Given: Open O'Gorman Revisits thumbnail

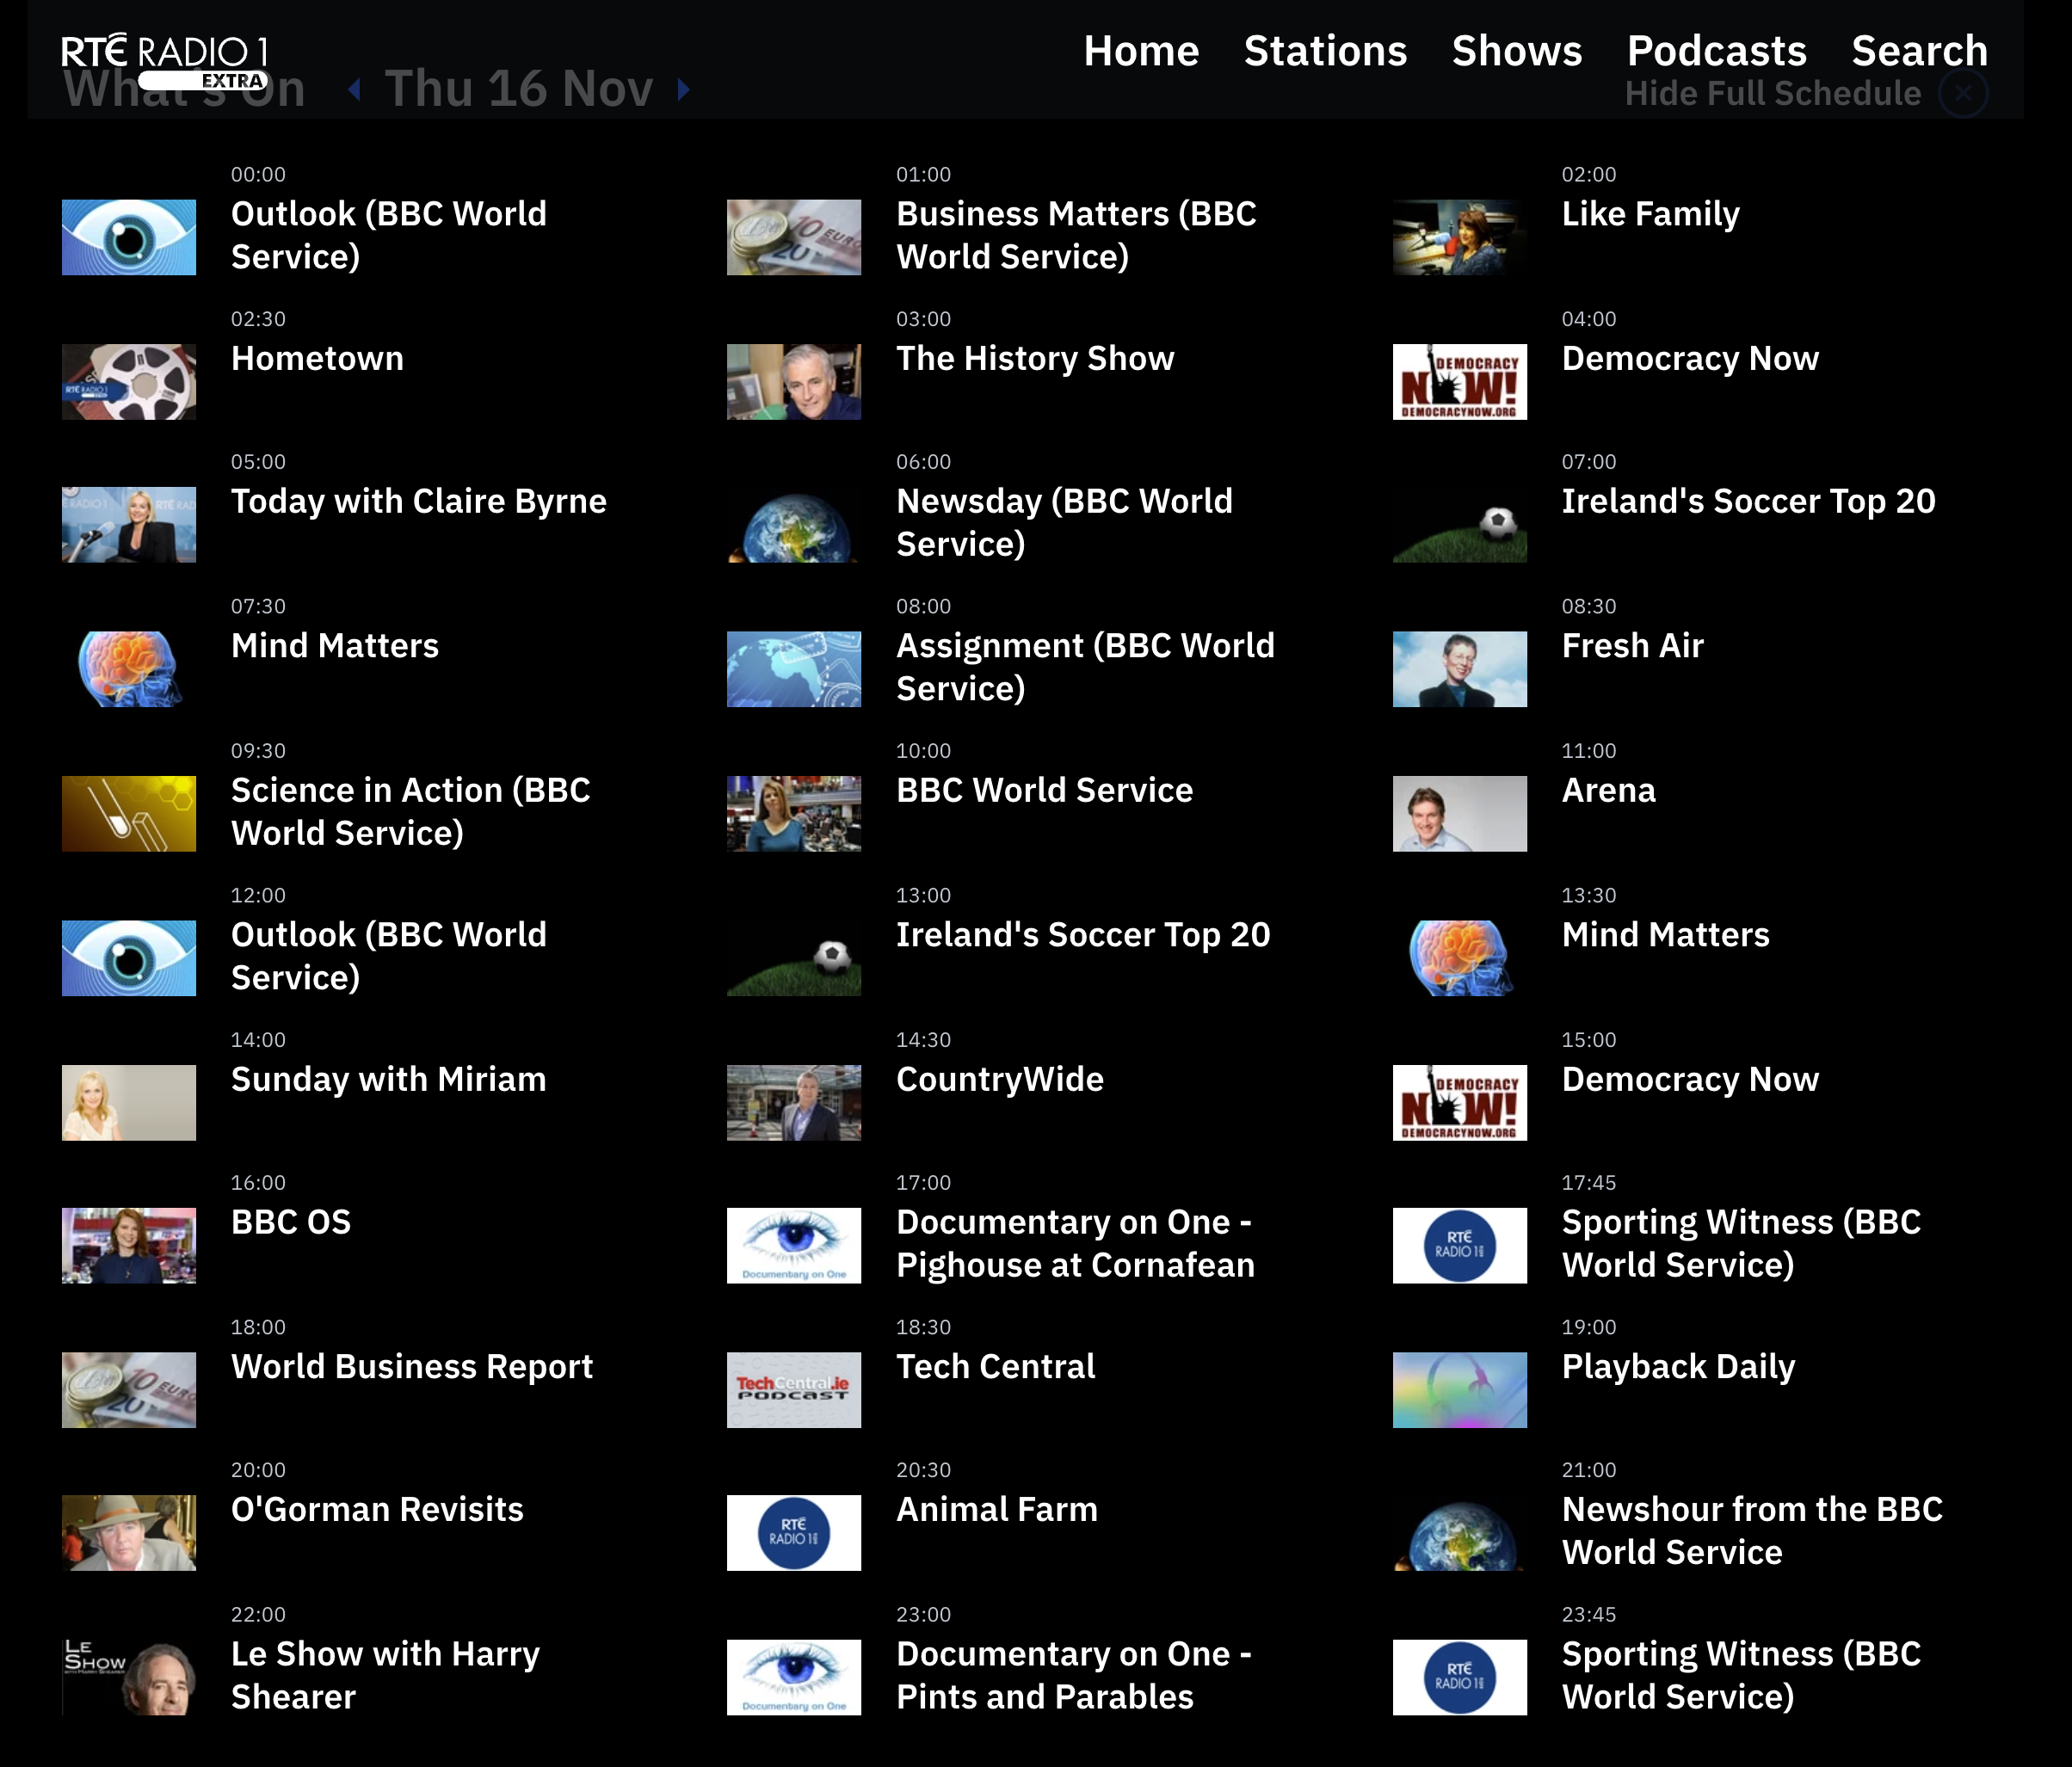Looking at the screenshot, I should pyautogui.click(x=129, y=1533).
